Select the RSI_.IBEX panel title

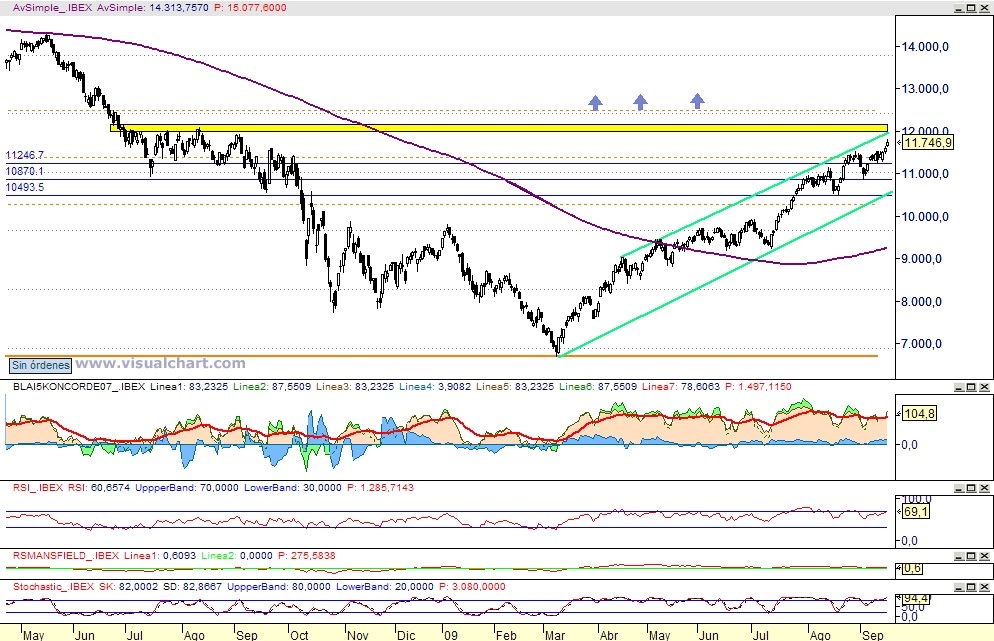(38, 488)
